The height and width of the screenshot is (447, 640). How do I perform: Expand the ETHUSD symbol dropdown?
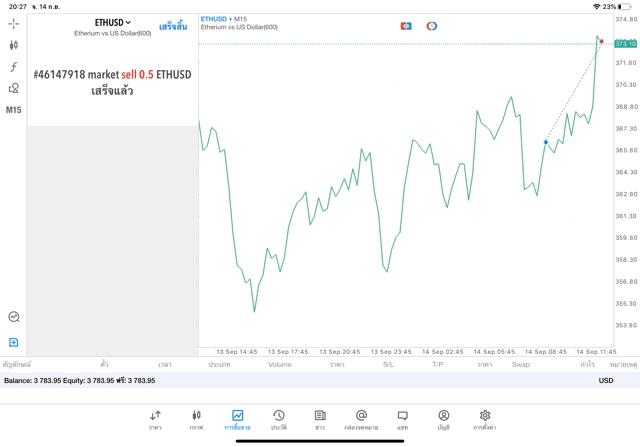coord(113,22)
